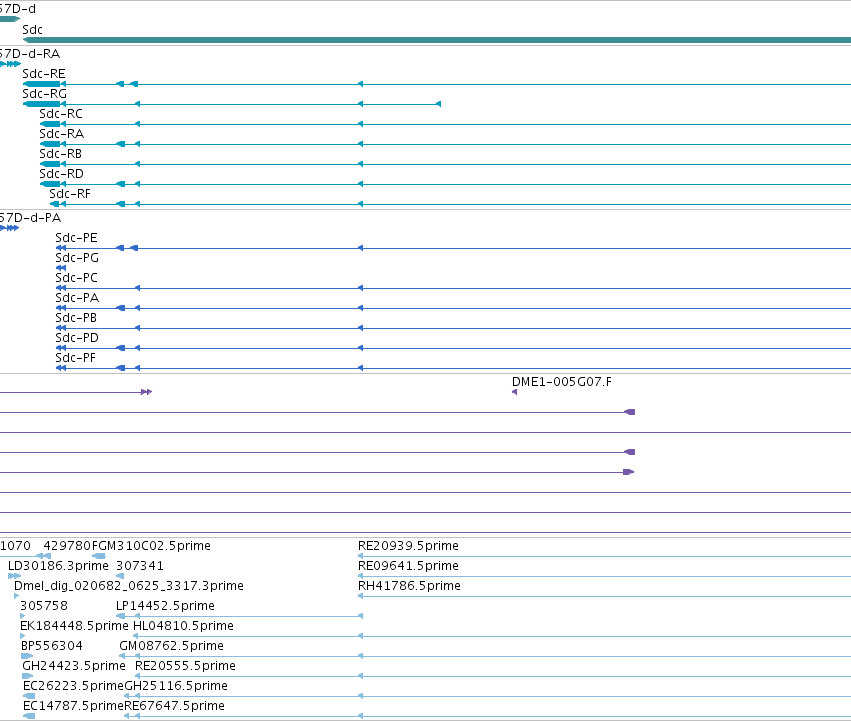Select the GM08762.5prime EST label
This screenshot has width=851, height=721.
coord(172,646)
